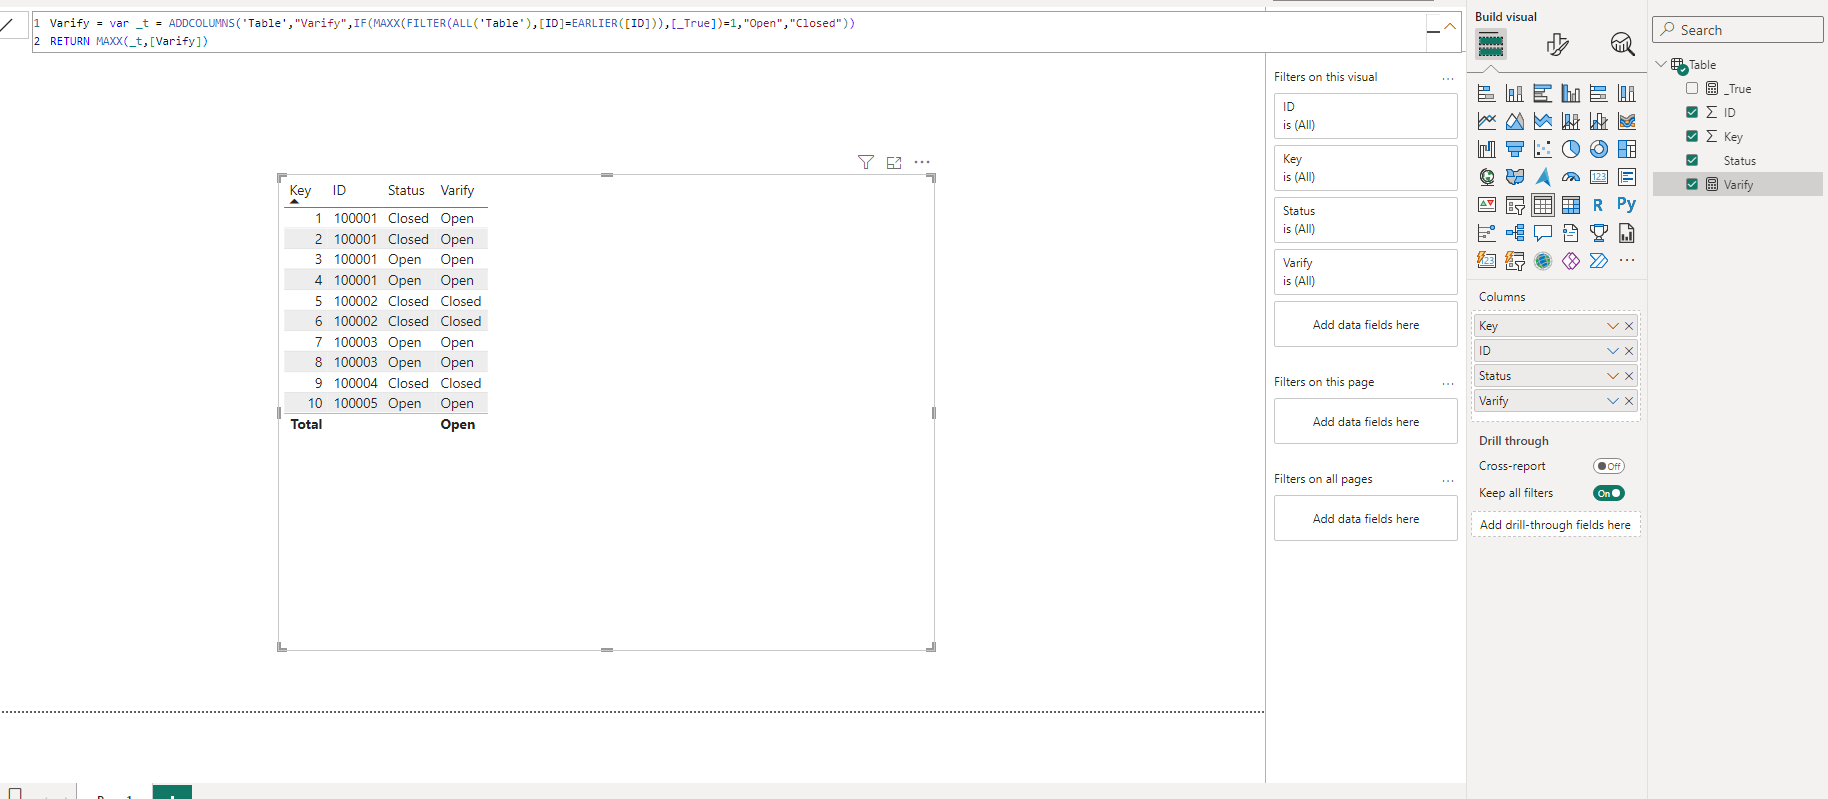Click into the DAX formula bar text
Screen dimensions: 1828x799
pyautogui.click(x=730, y=32)
